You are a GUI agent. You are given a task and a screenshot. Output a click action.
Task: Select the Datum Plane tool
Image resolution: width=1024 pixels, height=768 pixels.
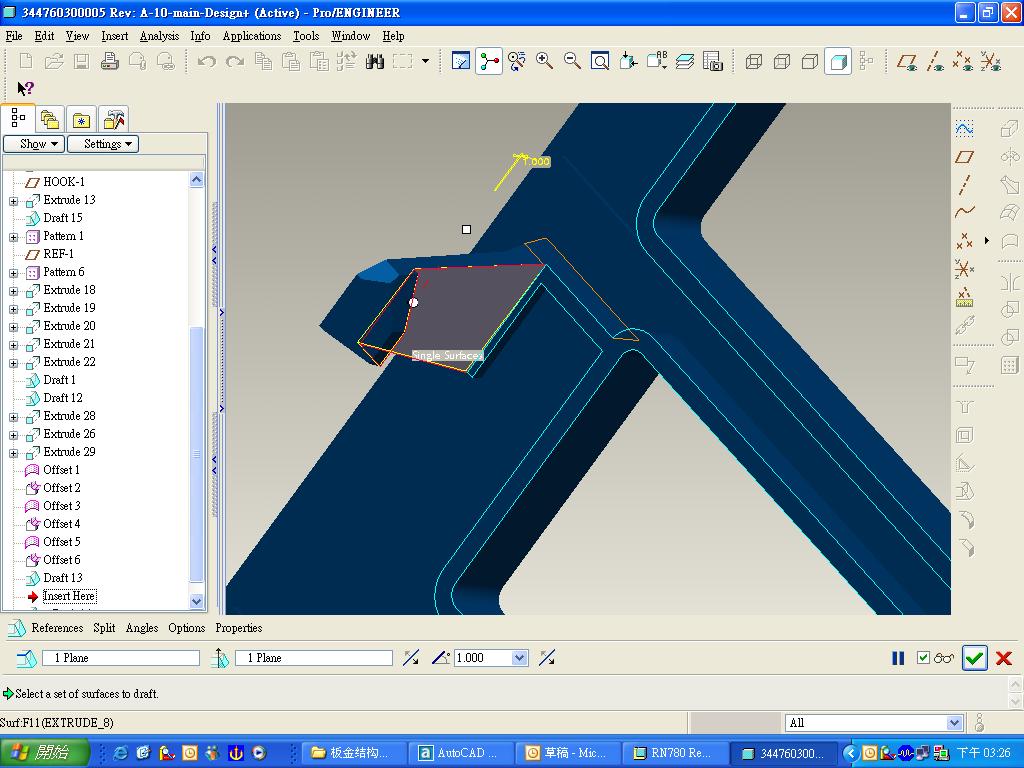(x=964, y=157)
